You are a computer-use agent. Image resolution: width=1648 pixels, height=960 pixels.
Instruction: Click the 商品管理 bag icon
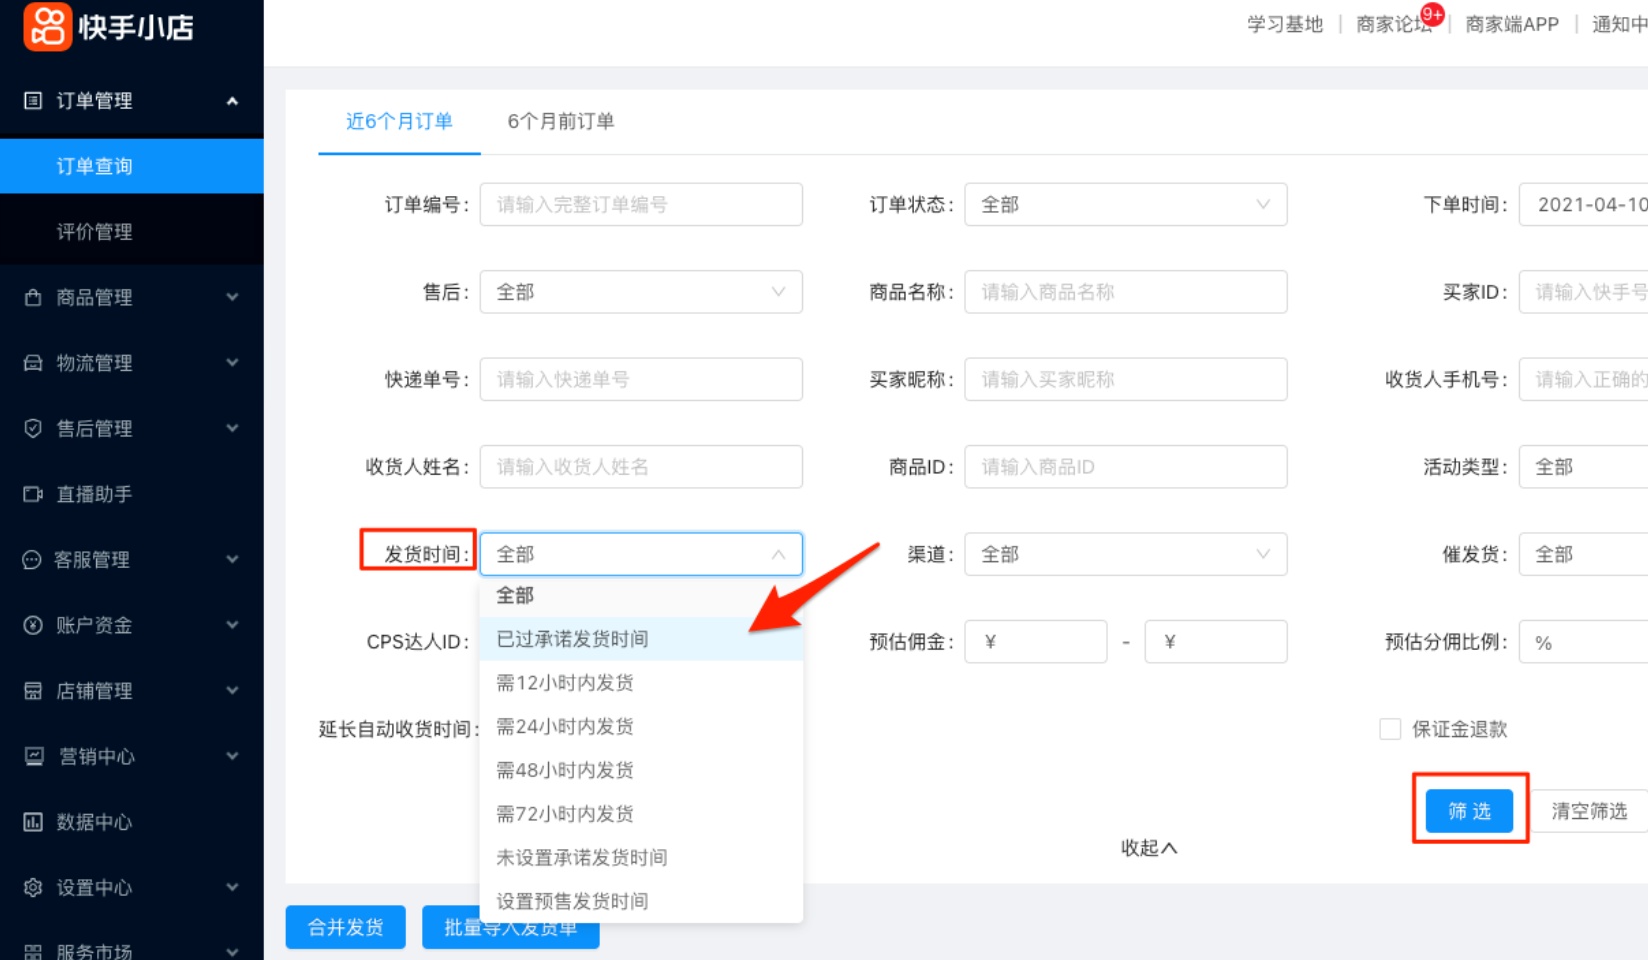(33, 297)
